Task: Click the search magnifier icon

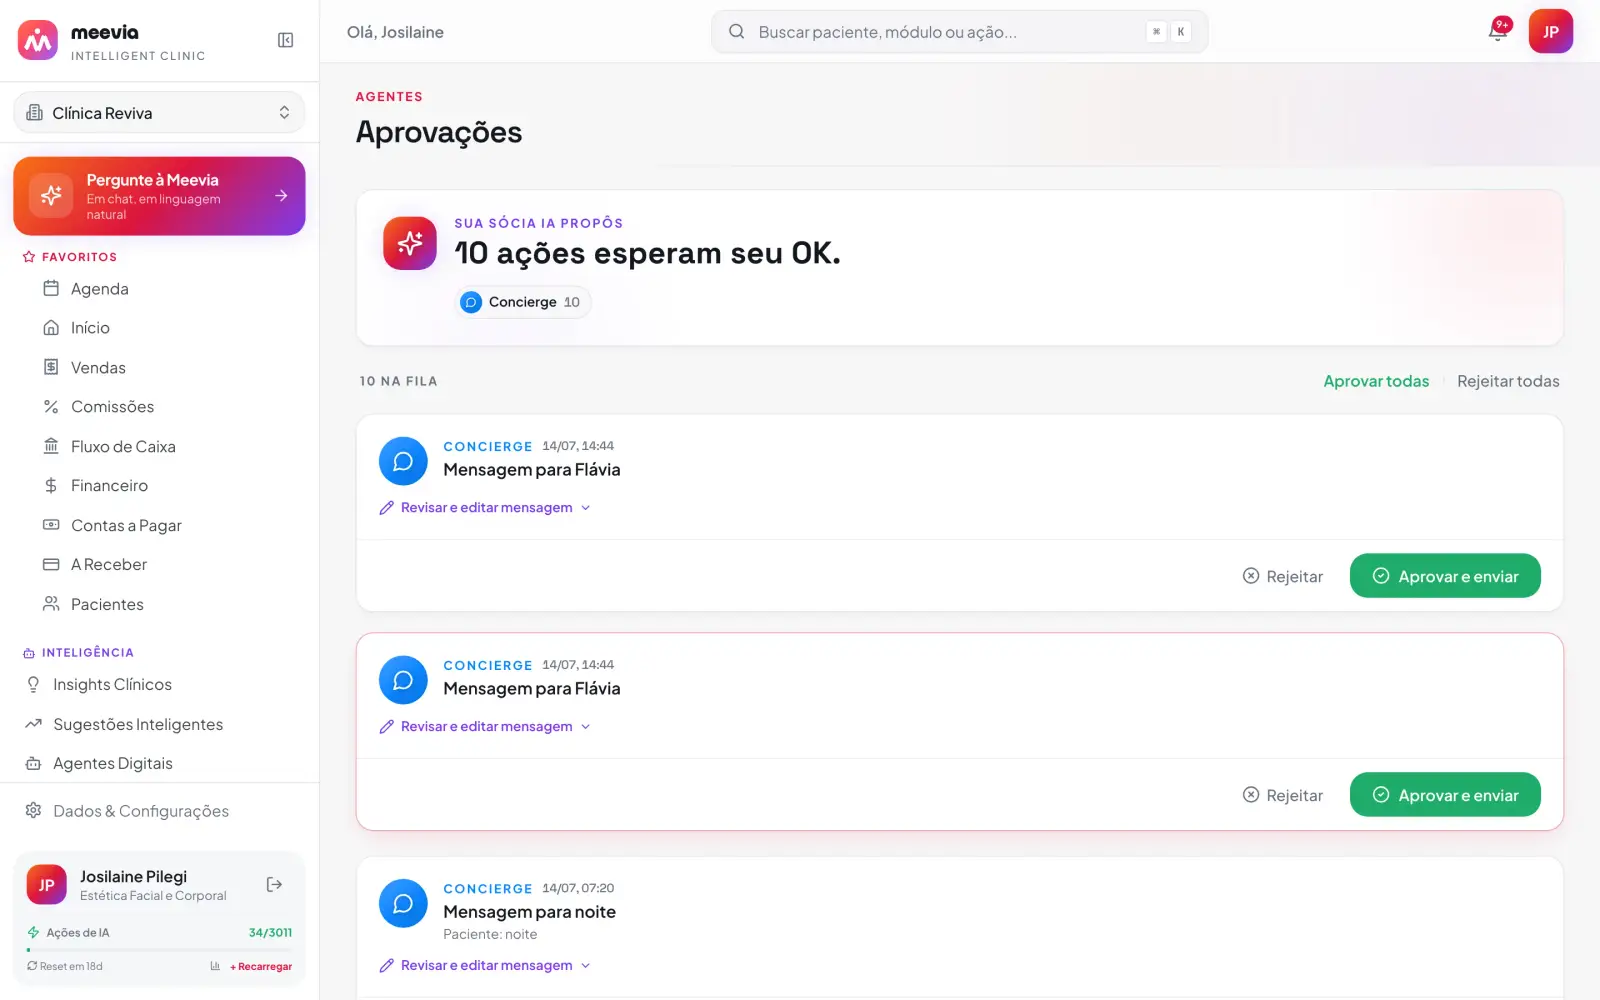Action: [x=736, y=32]
